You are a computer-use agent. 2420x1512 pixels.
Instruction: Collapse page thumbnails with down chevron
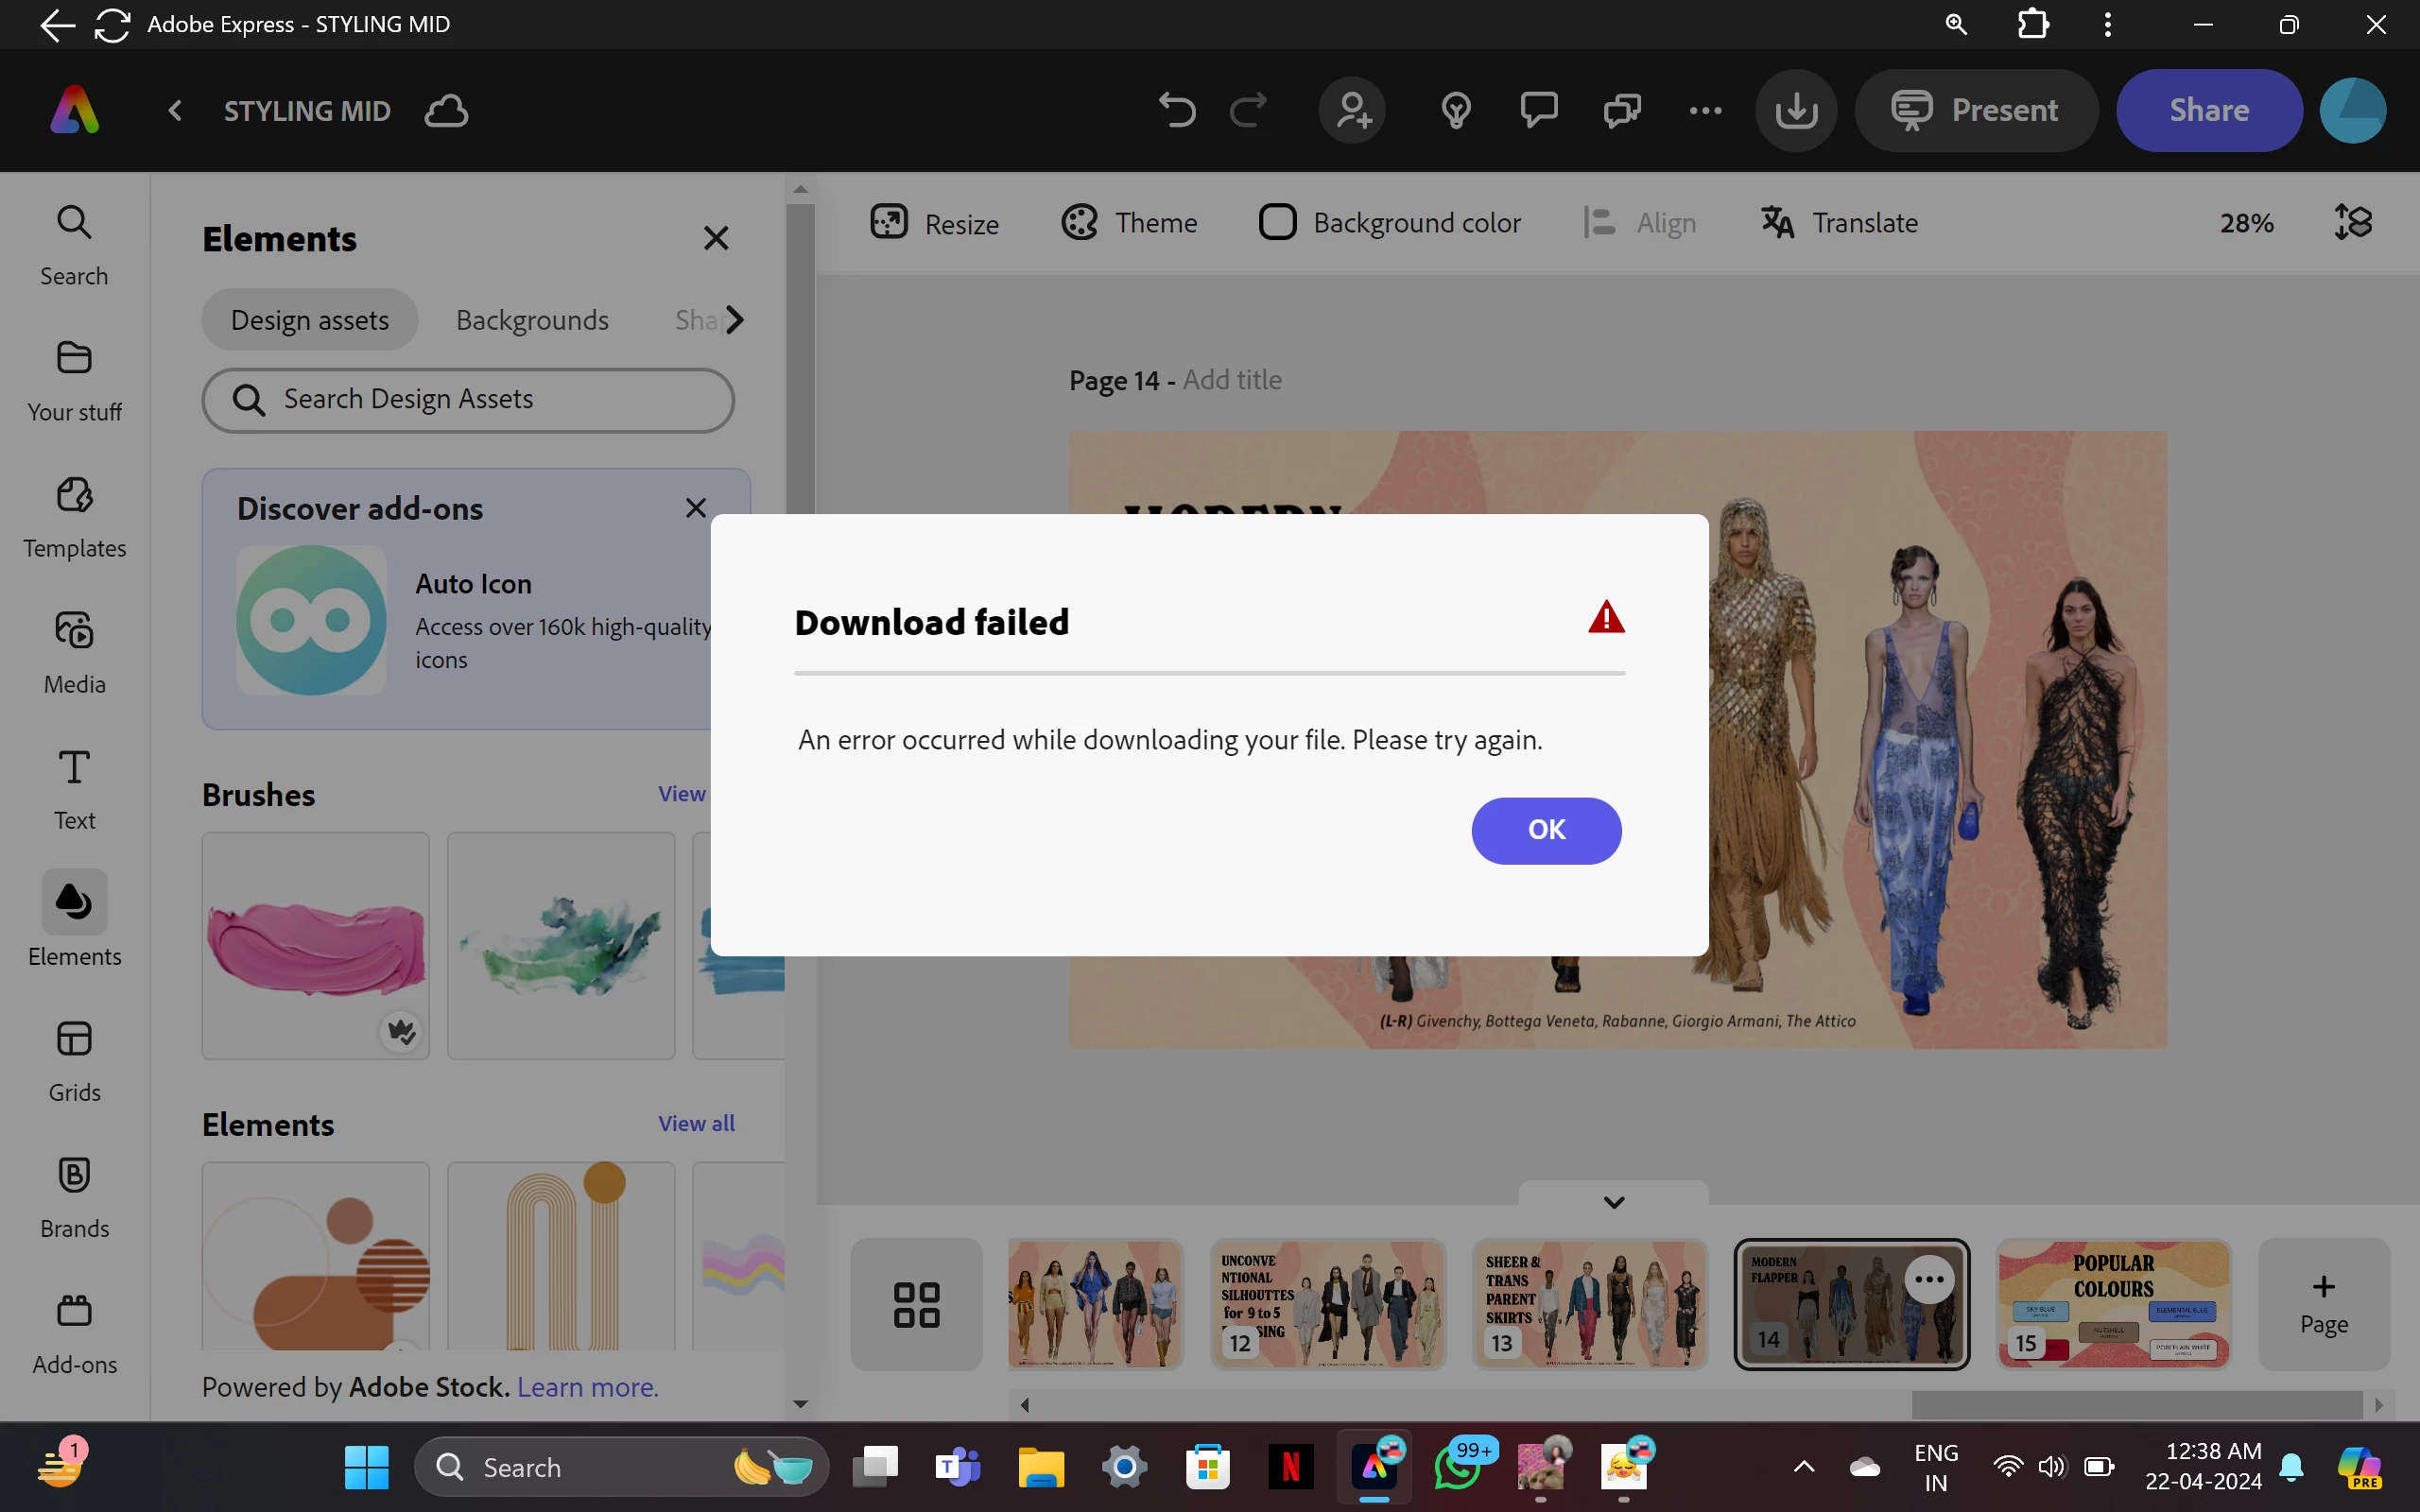(1613, 1201)
